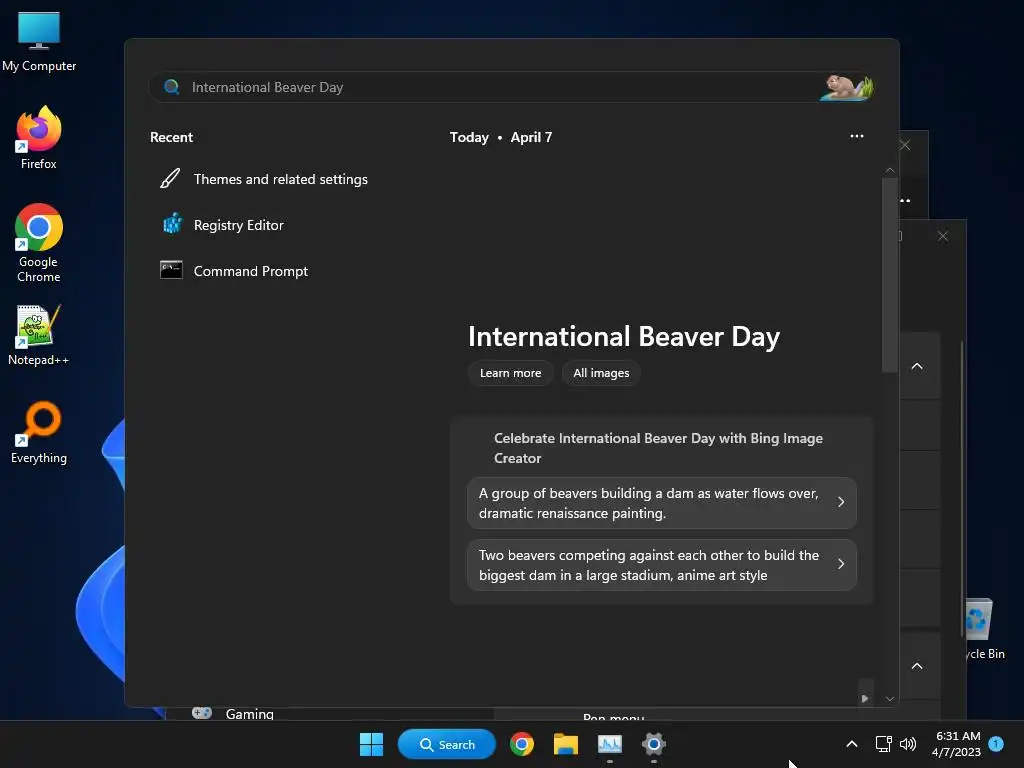Open the Everything search desktop shortcut
The image size is (1024, 768).
(39, 432)
